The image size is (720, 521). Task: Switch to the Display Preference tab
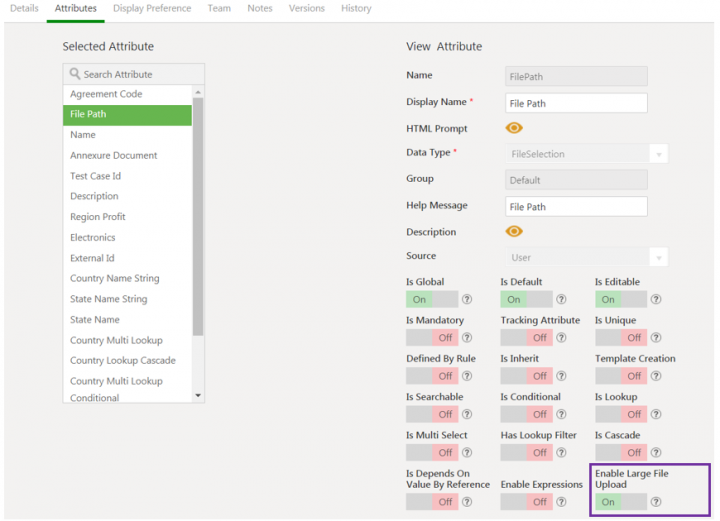(152, 8)
